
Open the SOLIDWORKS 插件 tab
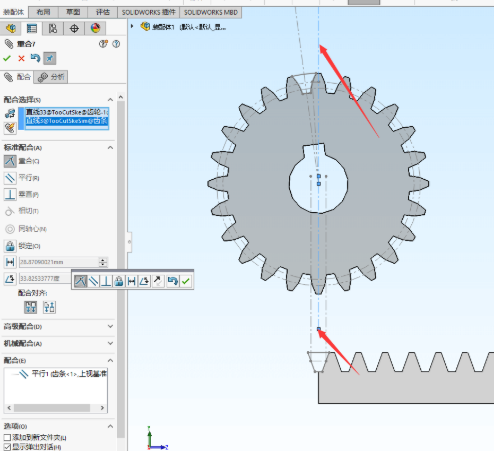pyautogui.click(x=148, y=12)
